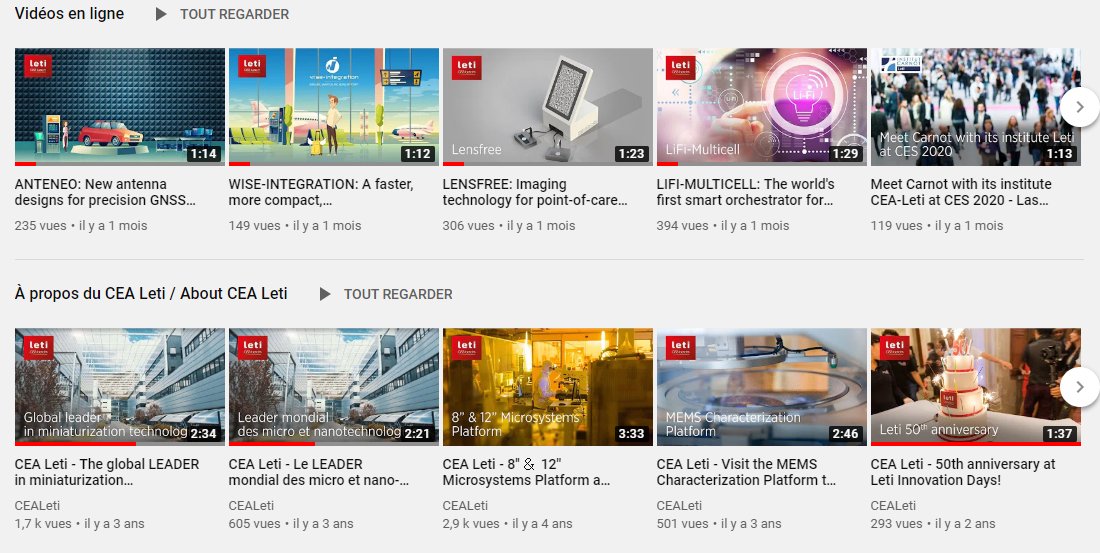Click text 306 vues • il y a 1 mois
The image size is (1100, 553).
509,225
